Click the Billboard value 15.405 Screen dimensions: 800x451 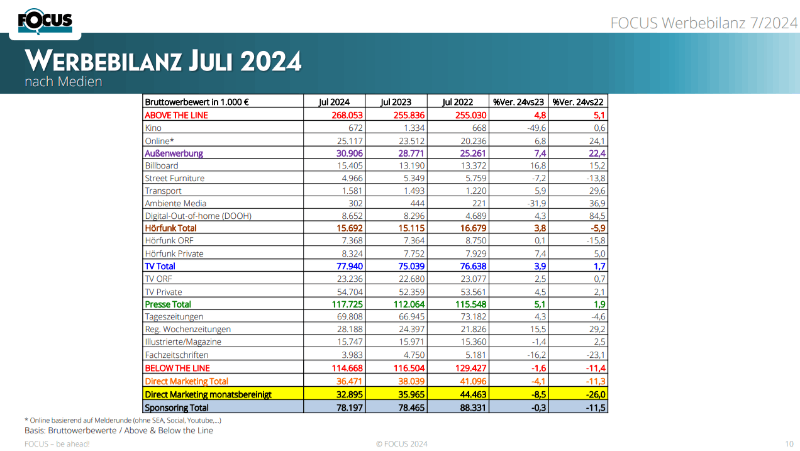349,166
